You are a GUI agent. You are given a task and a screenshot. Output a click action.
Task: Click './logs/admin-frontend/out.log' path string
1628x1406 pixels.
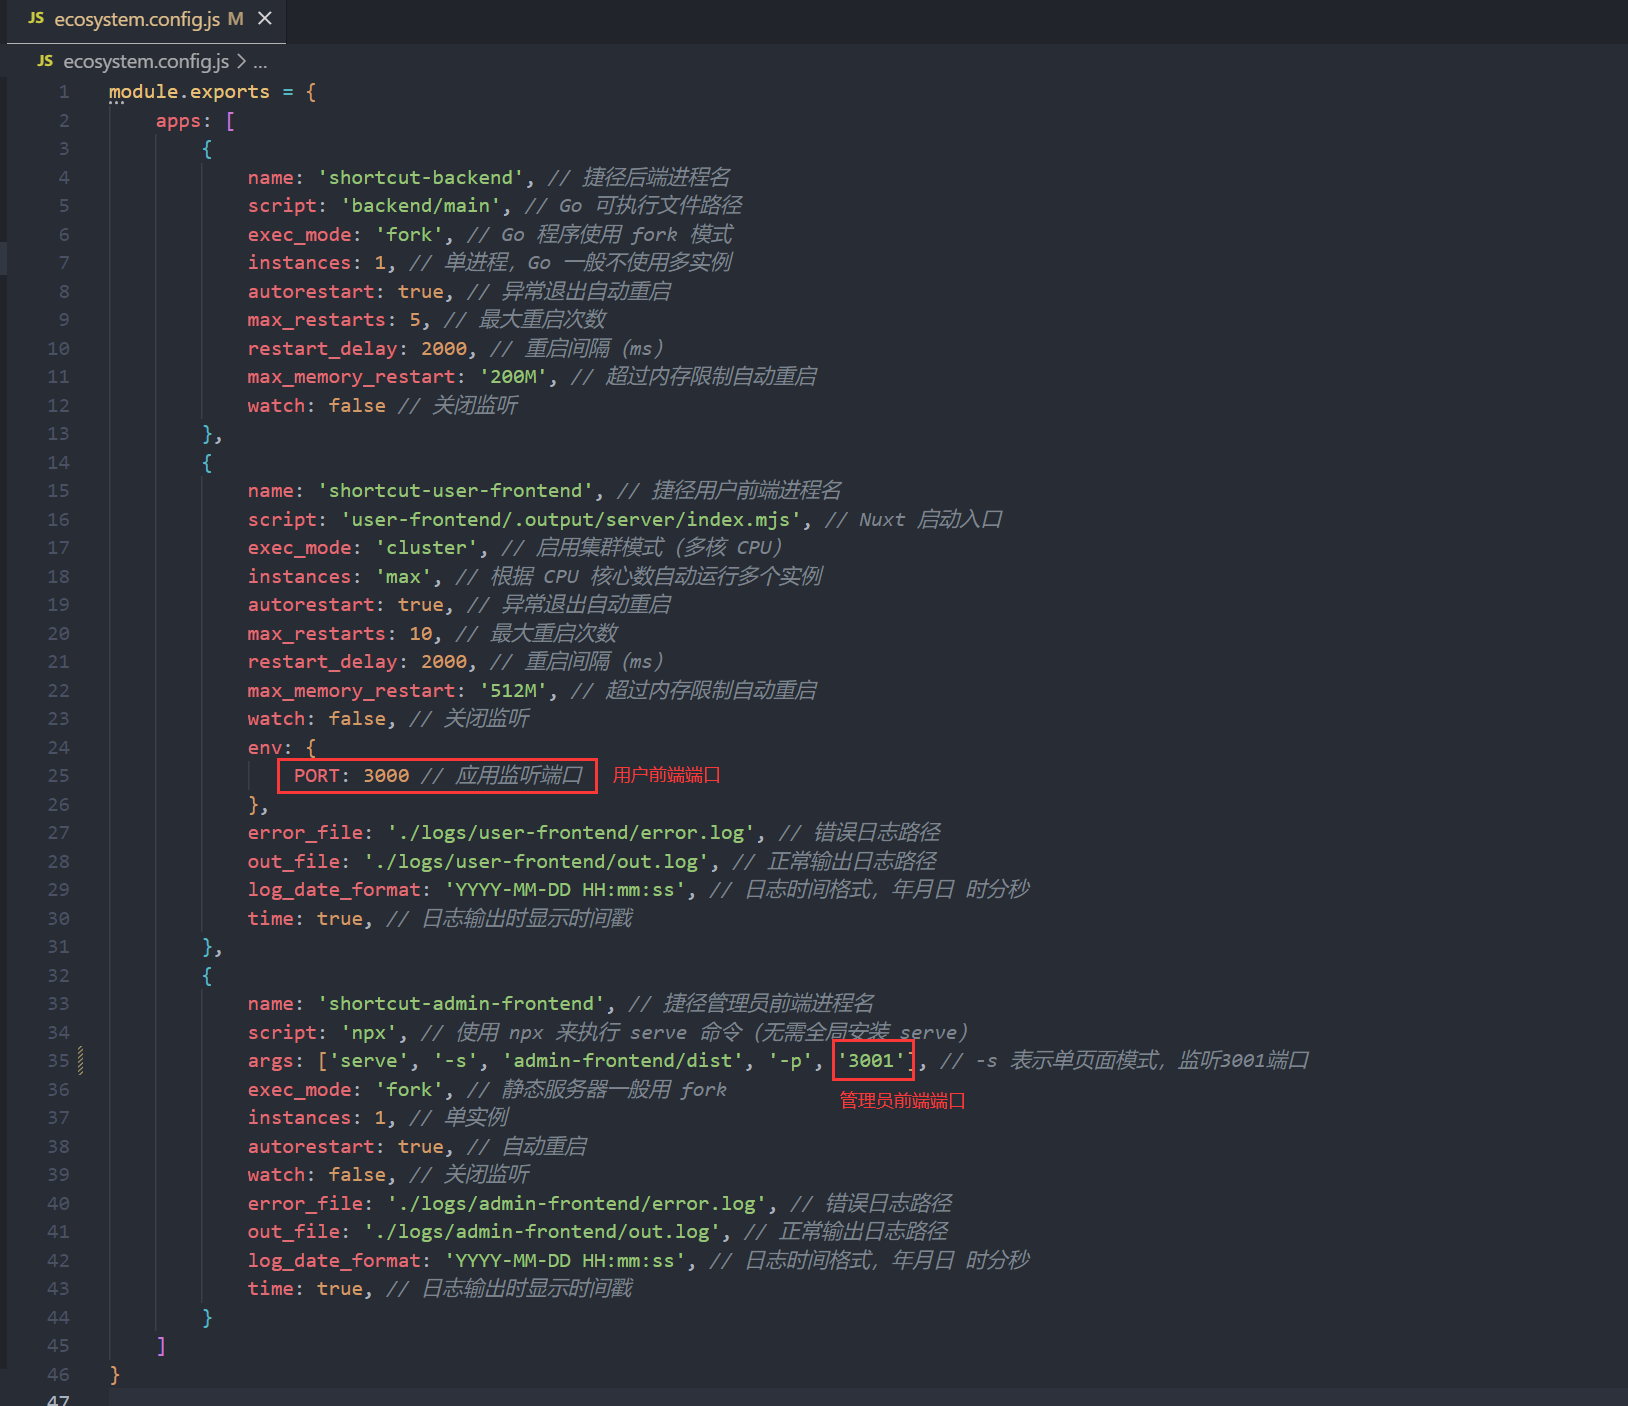tap(542, 1232)
